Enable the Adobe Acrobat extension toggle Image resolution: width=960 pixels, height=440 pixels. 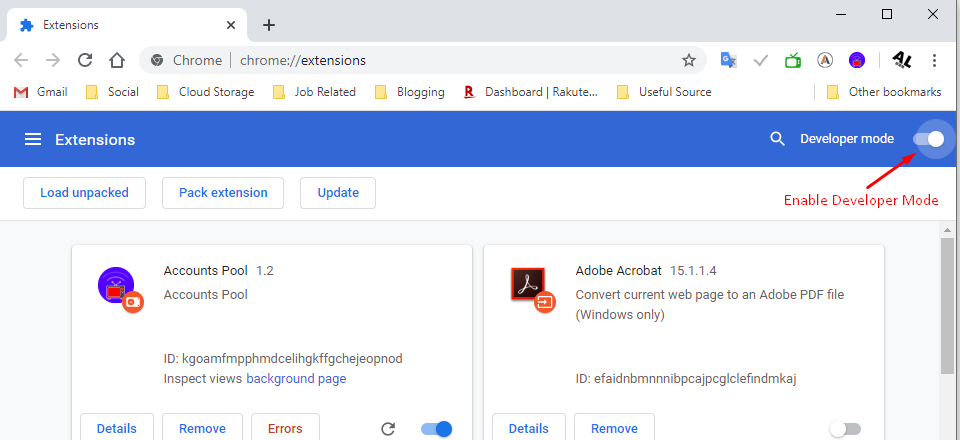[x=845, y=429]
